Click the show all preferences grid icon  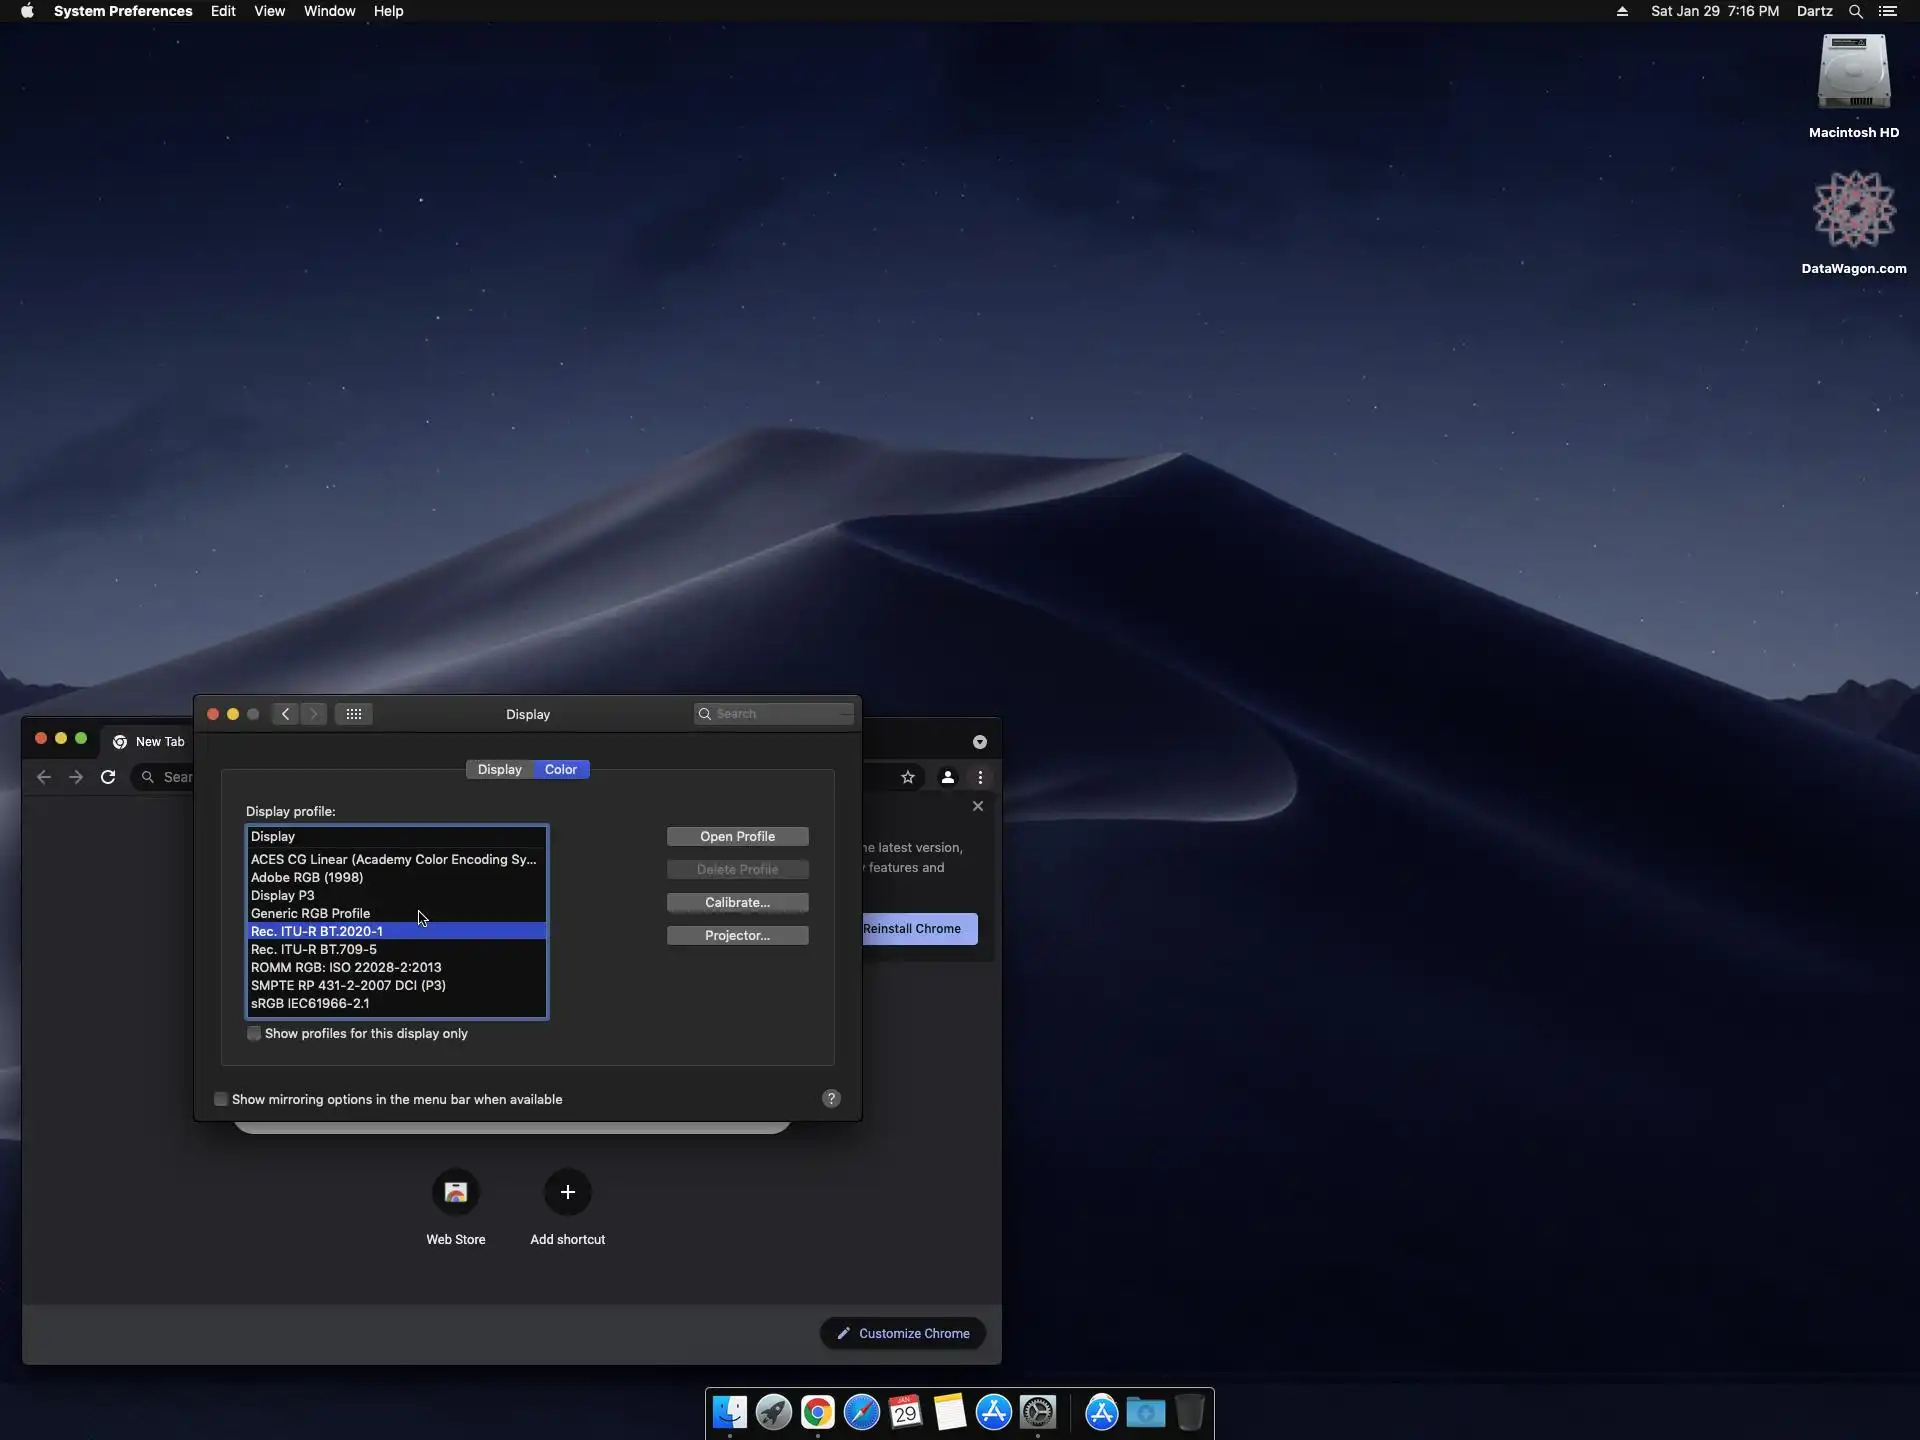354,714
